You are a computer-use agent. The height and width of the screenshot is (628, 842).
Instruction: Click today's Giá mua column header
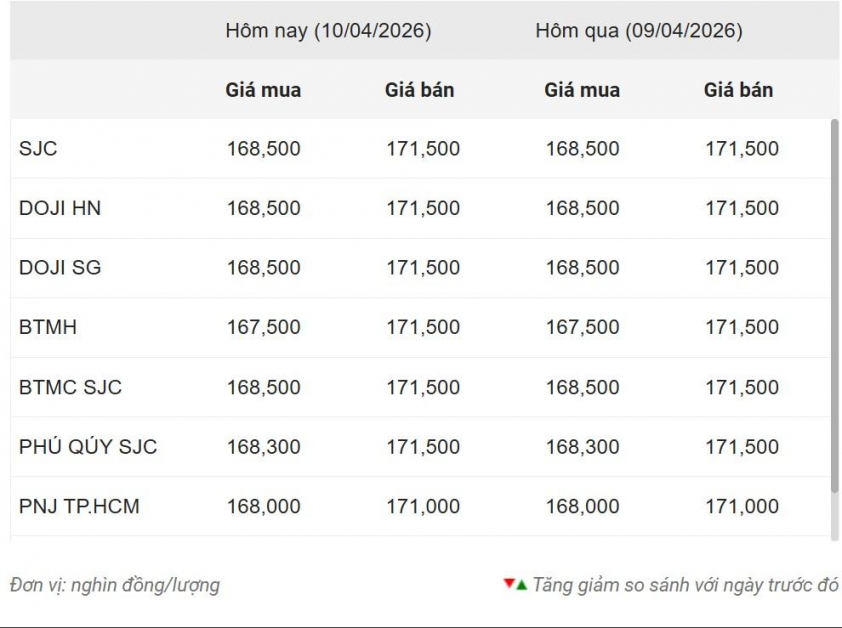tap(263, 90)
